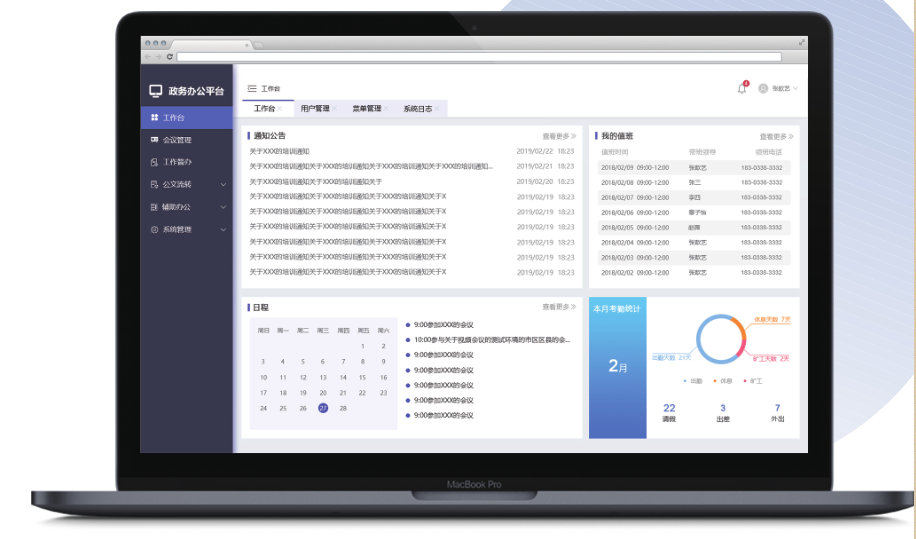916x539 pixels.
Task: Open the notice dated 2019/02/22
Action: 412,151
